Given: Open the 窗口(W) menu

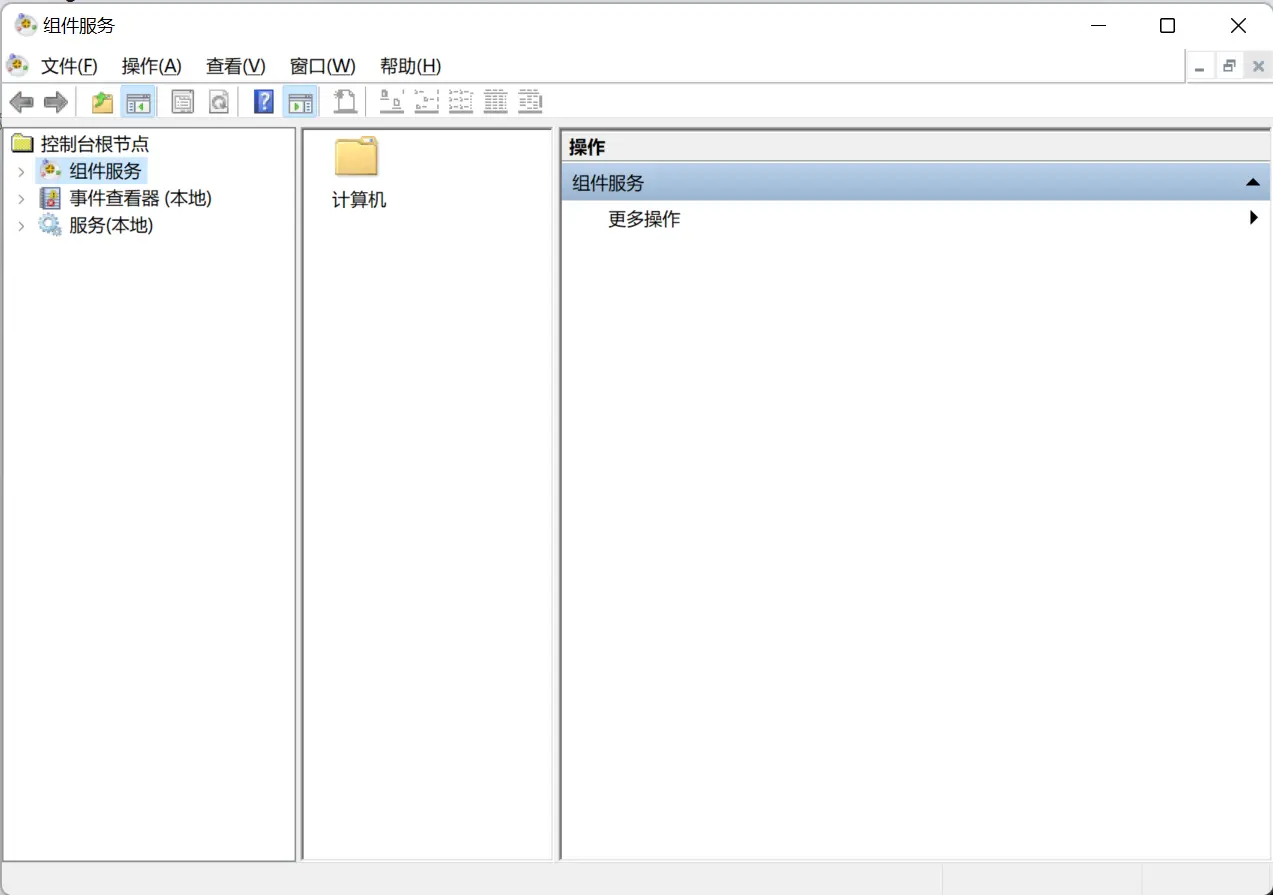Looking at the screenshot, I should click(x=322, y=66).
